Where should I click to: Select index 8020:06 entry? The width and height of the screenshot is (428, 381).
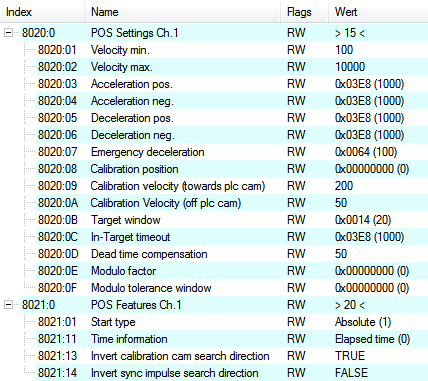pyautogui.click(x=57, y=135)
